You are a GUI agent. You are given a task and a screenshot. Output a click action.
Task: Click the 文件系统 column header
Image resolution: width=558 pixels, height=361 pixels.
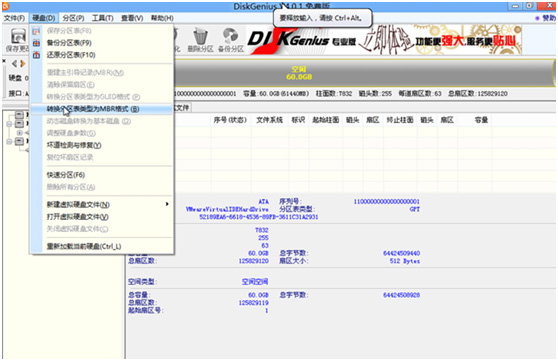(269, 120)
